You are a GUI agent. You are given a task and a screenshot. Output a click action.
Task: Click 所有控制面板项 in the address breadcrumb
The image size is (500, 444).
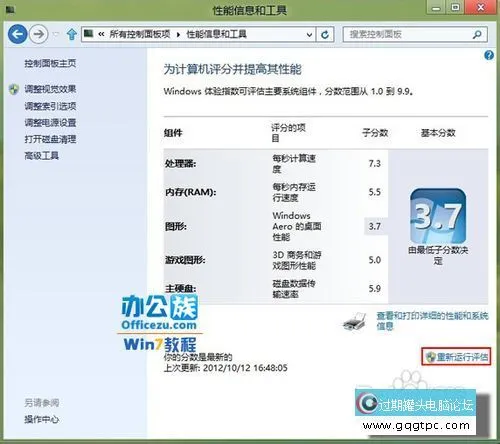140,34
